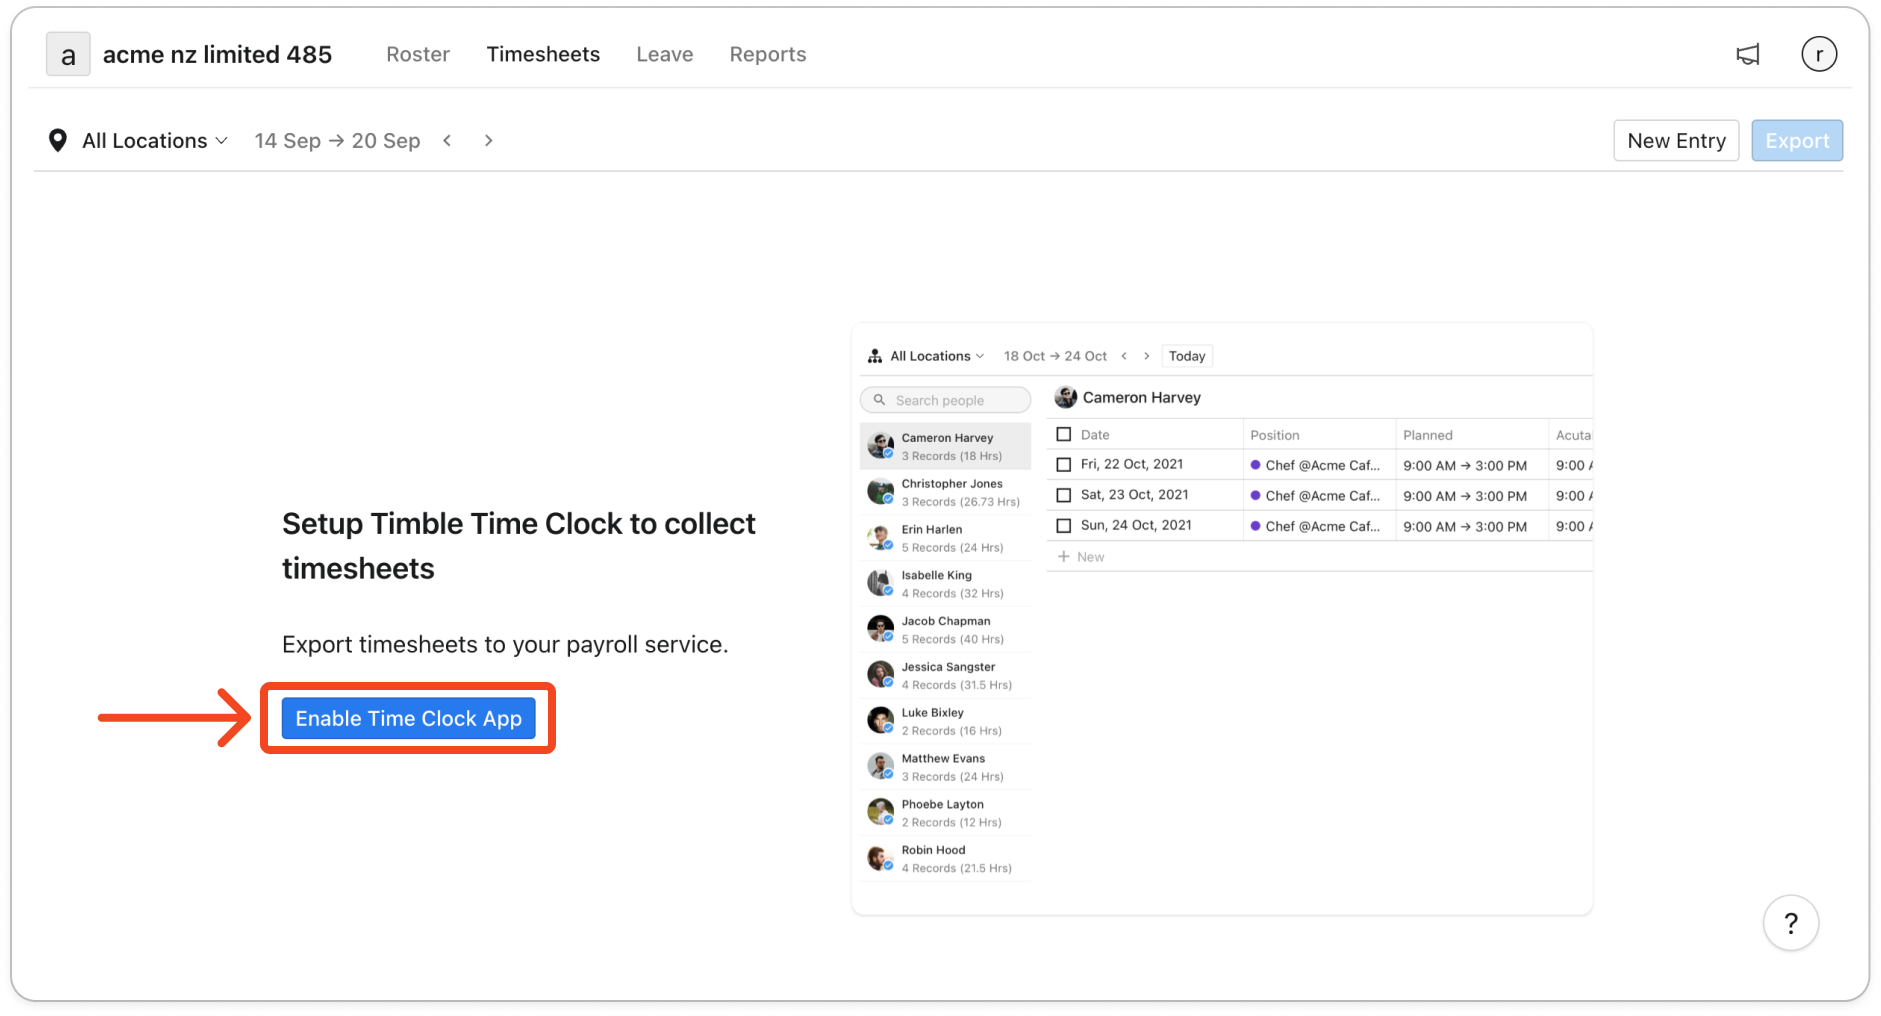Click the Search people field
This screenshot has width=1881, height=1016.
(945, 400)
